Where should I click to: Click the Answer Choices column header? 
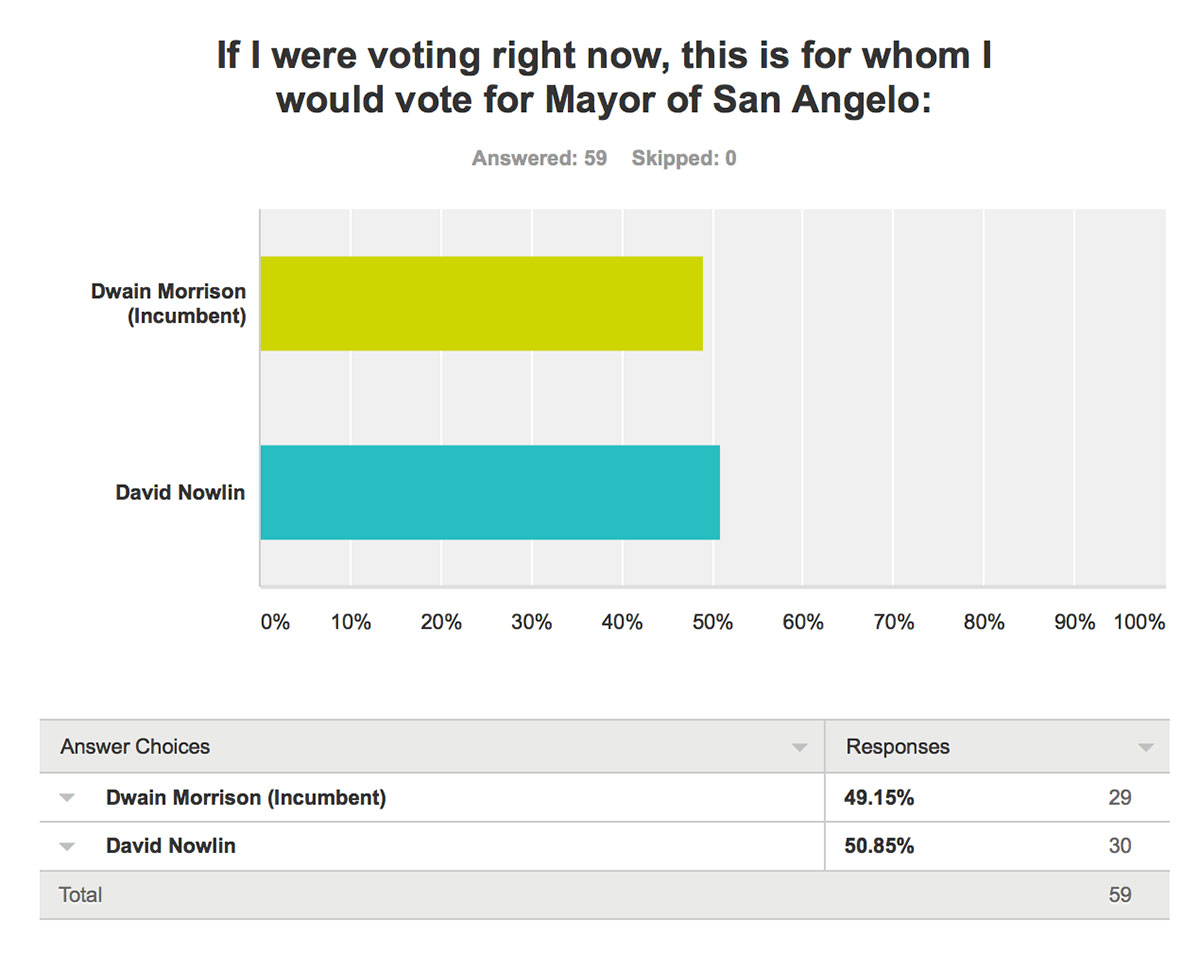pyautogui.click(x=134, y=746)
